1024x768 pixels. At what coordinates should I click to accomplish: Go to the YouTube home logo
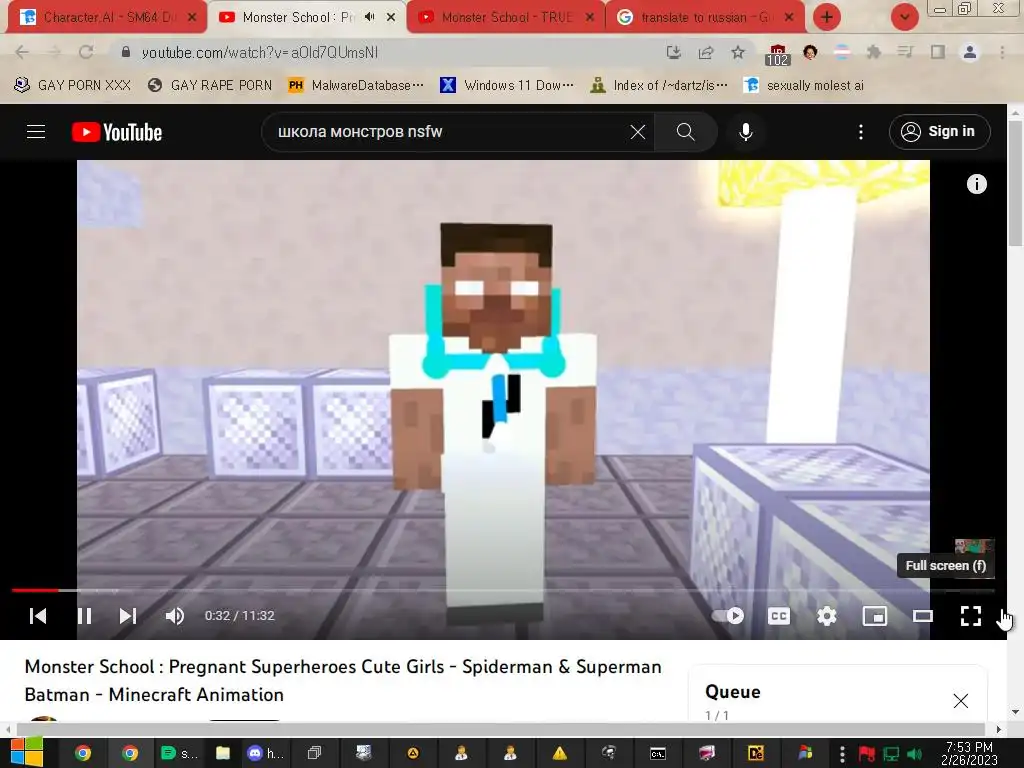pyautogui.click(x=117, y=132)
